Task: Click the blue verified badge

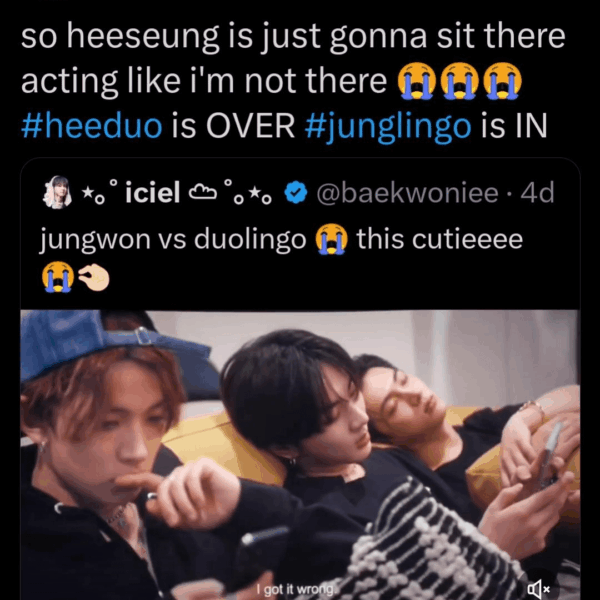Action: coord(296,192)
